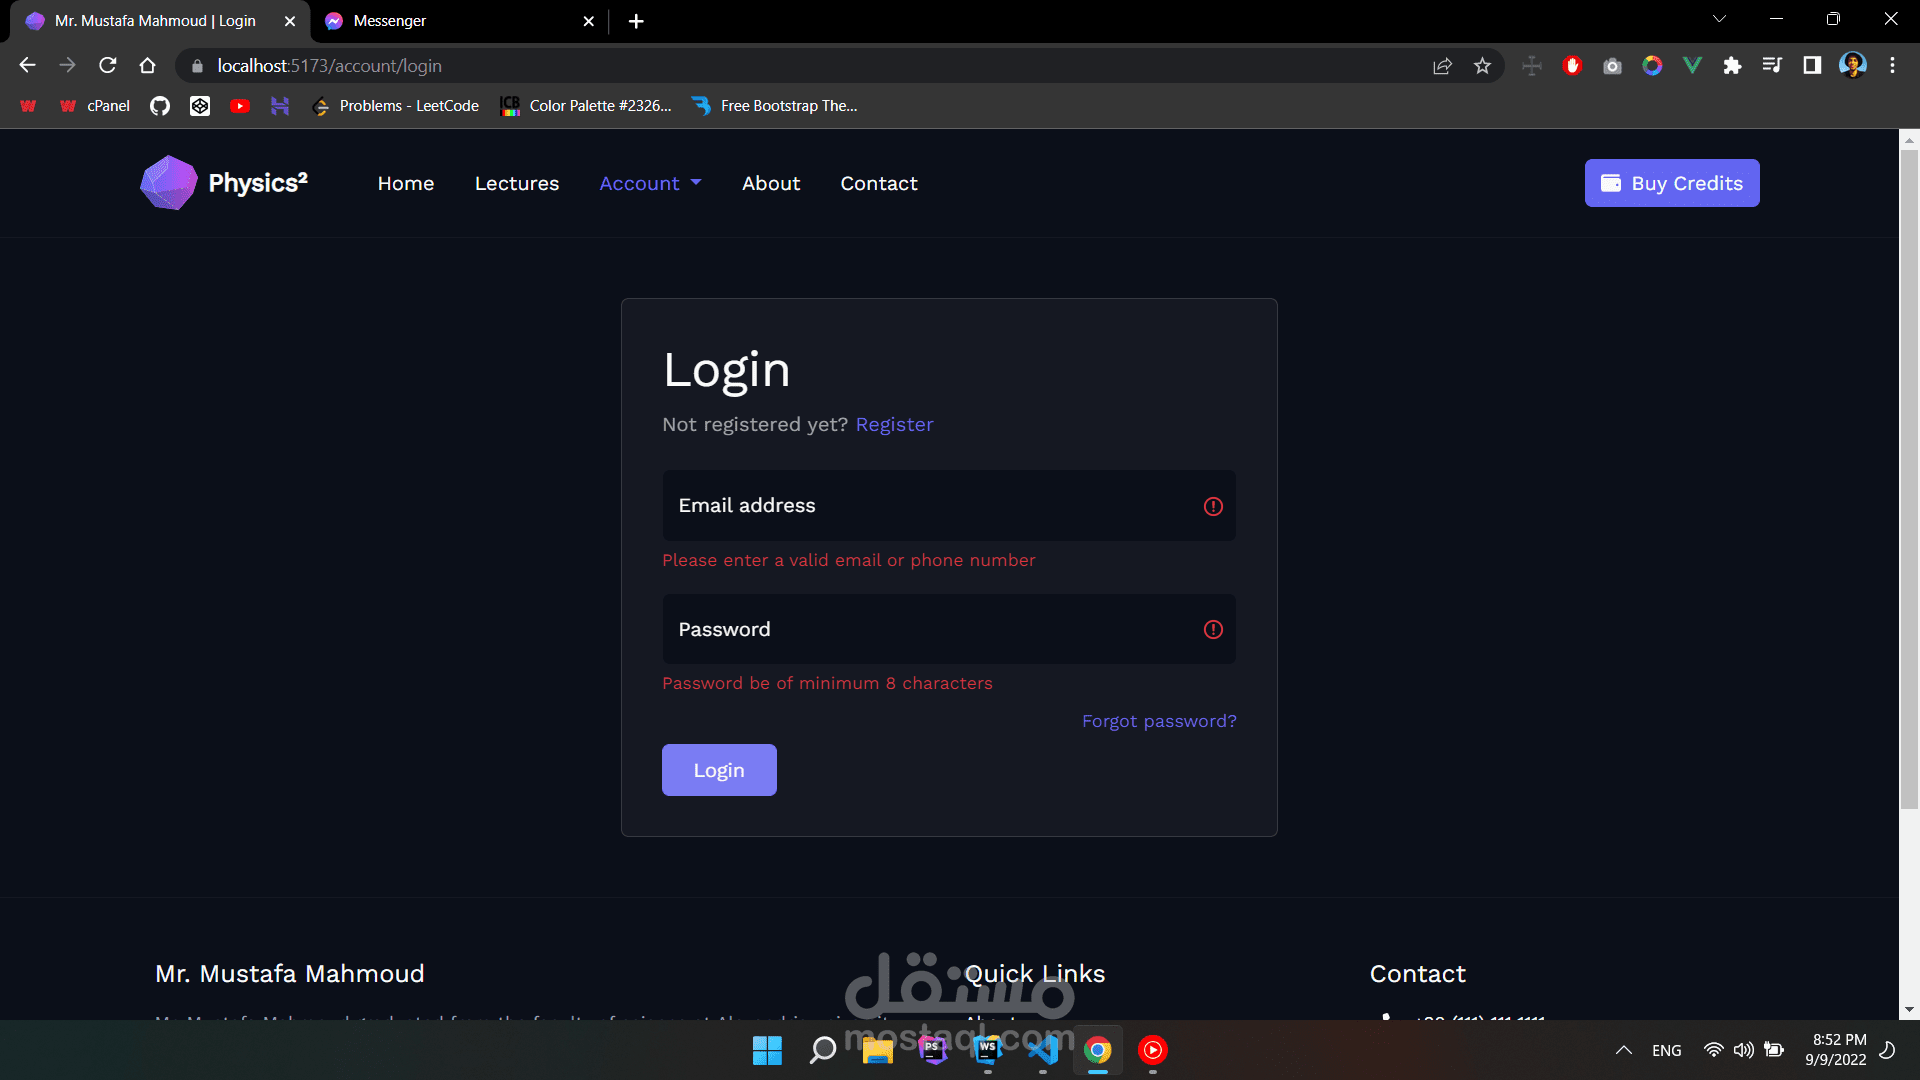The height and width of the screenshot is (1080, 1920).
Task: Toggle Chrome side panel icon
Action: pos(1812,66)
